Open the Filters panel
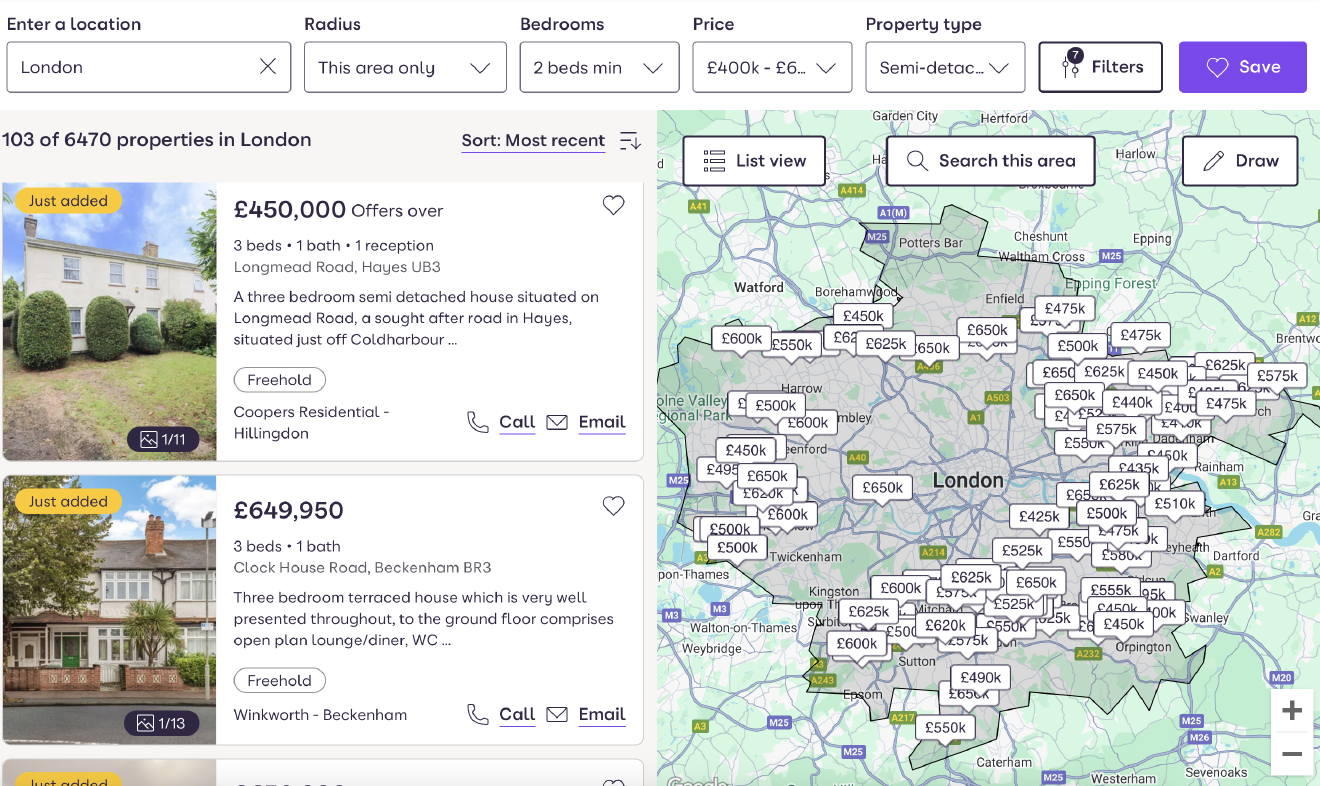This screenshot has width=1320, height=786. (1101, 67)
